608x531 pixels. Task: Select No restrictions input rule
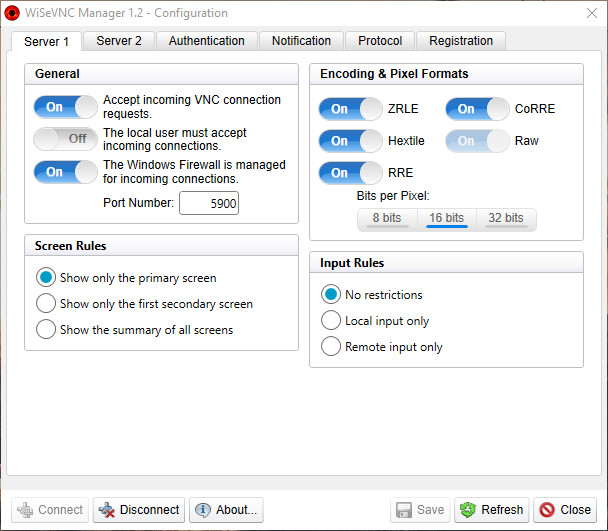pyautogui.click(x=331, y=294)
